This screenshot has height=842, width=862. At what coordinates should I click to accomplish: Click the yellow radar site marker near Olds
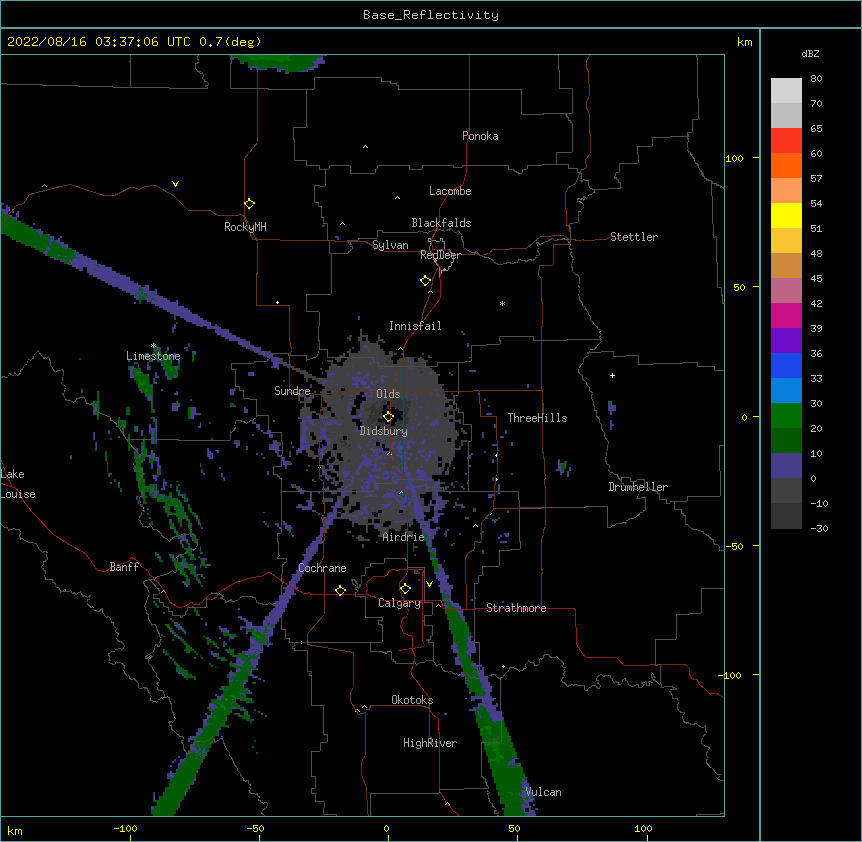point(388,417)
